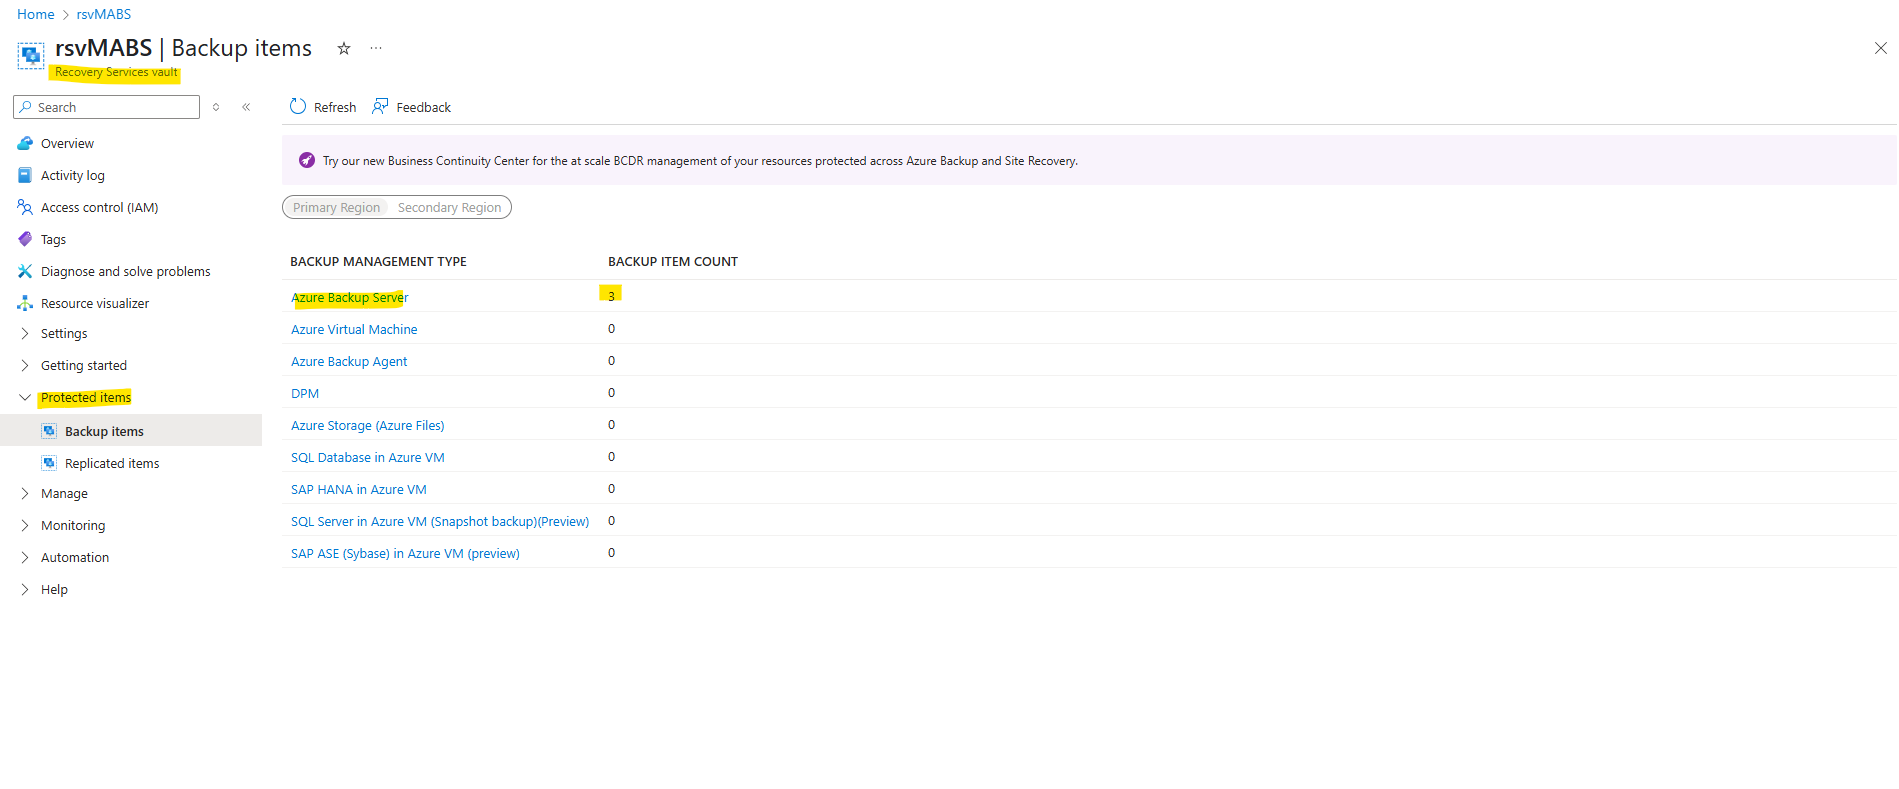This screenshot has width=1899, height=789.
Task: Click the Home breadcrumb link
Action: pyautogui.click(x=36, y=14)
